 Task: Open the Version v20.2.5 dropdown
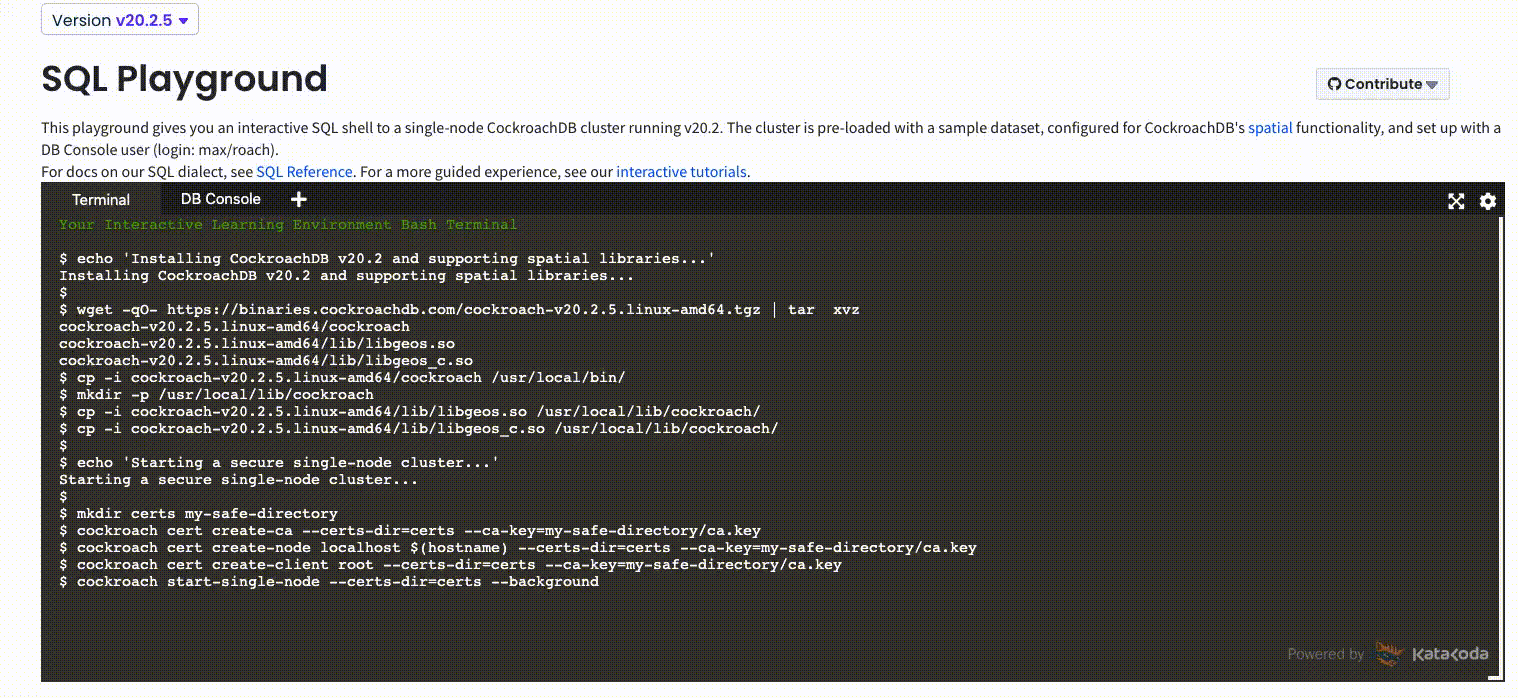click(x=120, y=20)
